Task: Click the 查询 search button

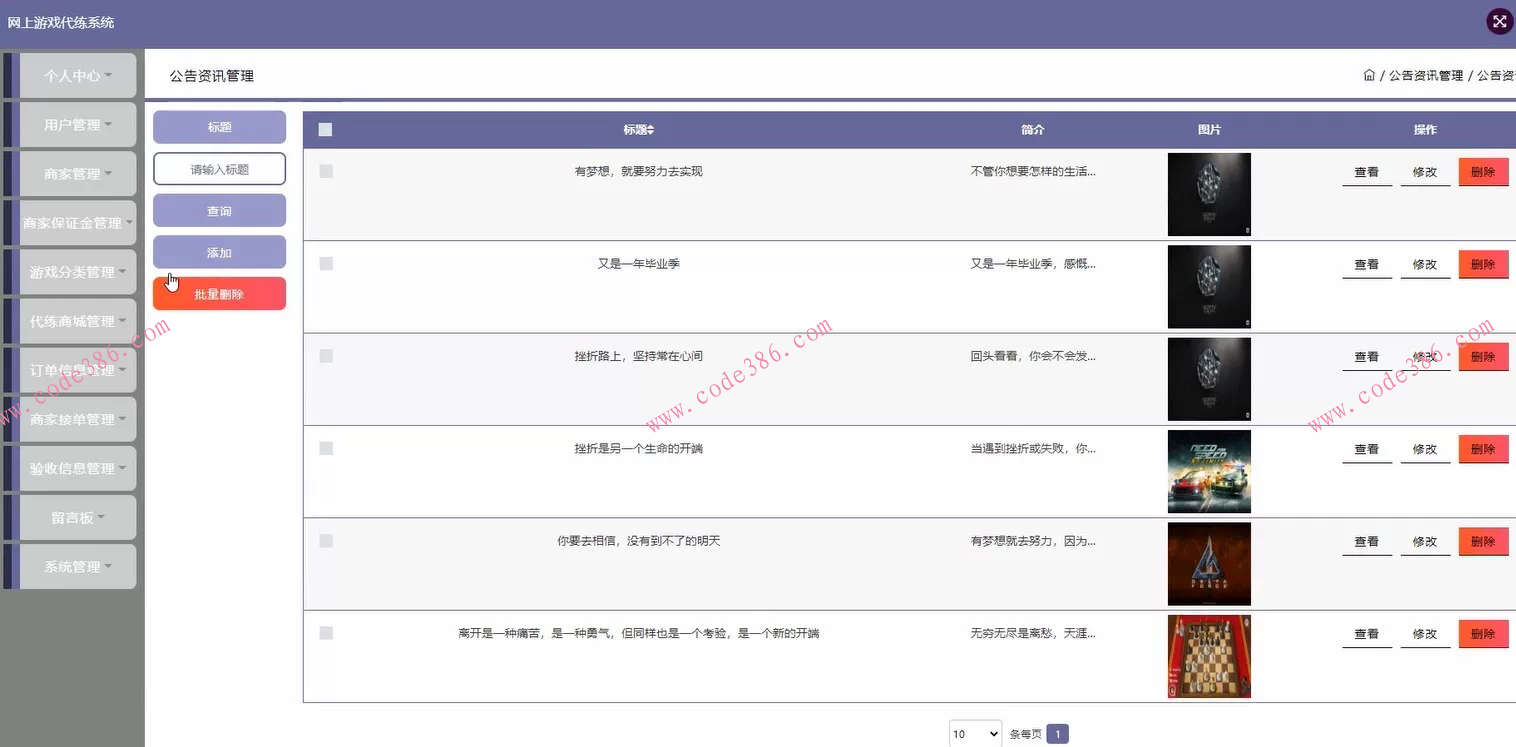Action: [219, 211]
